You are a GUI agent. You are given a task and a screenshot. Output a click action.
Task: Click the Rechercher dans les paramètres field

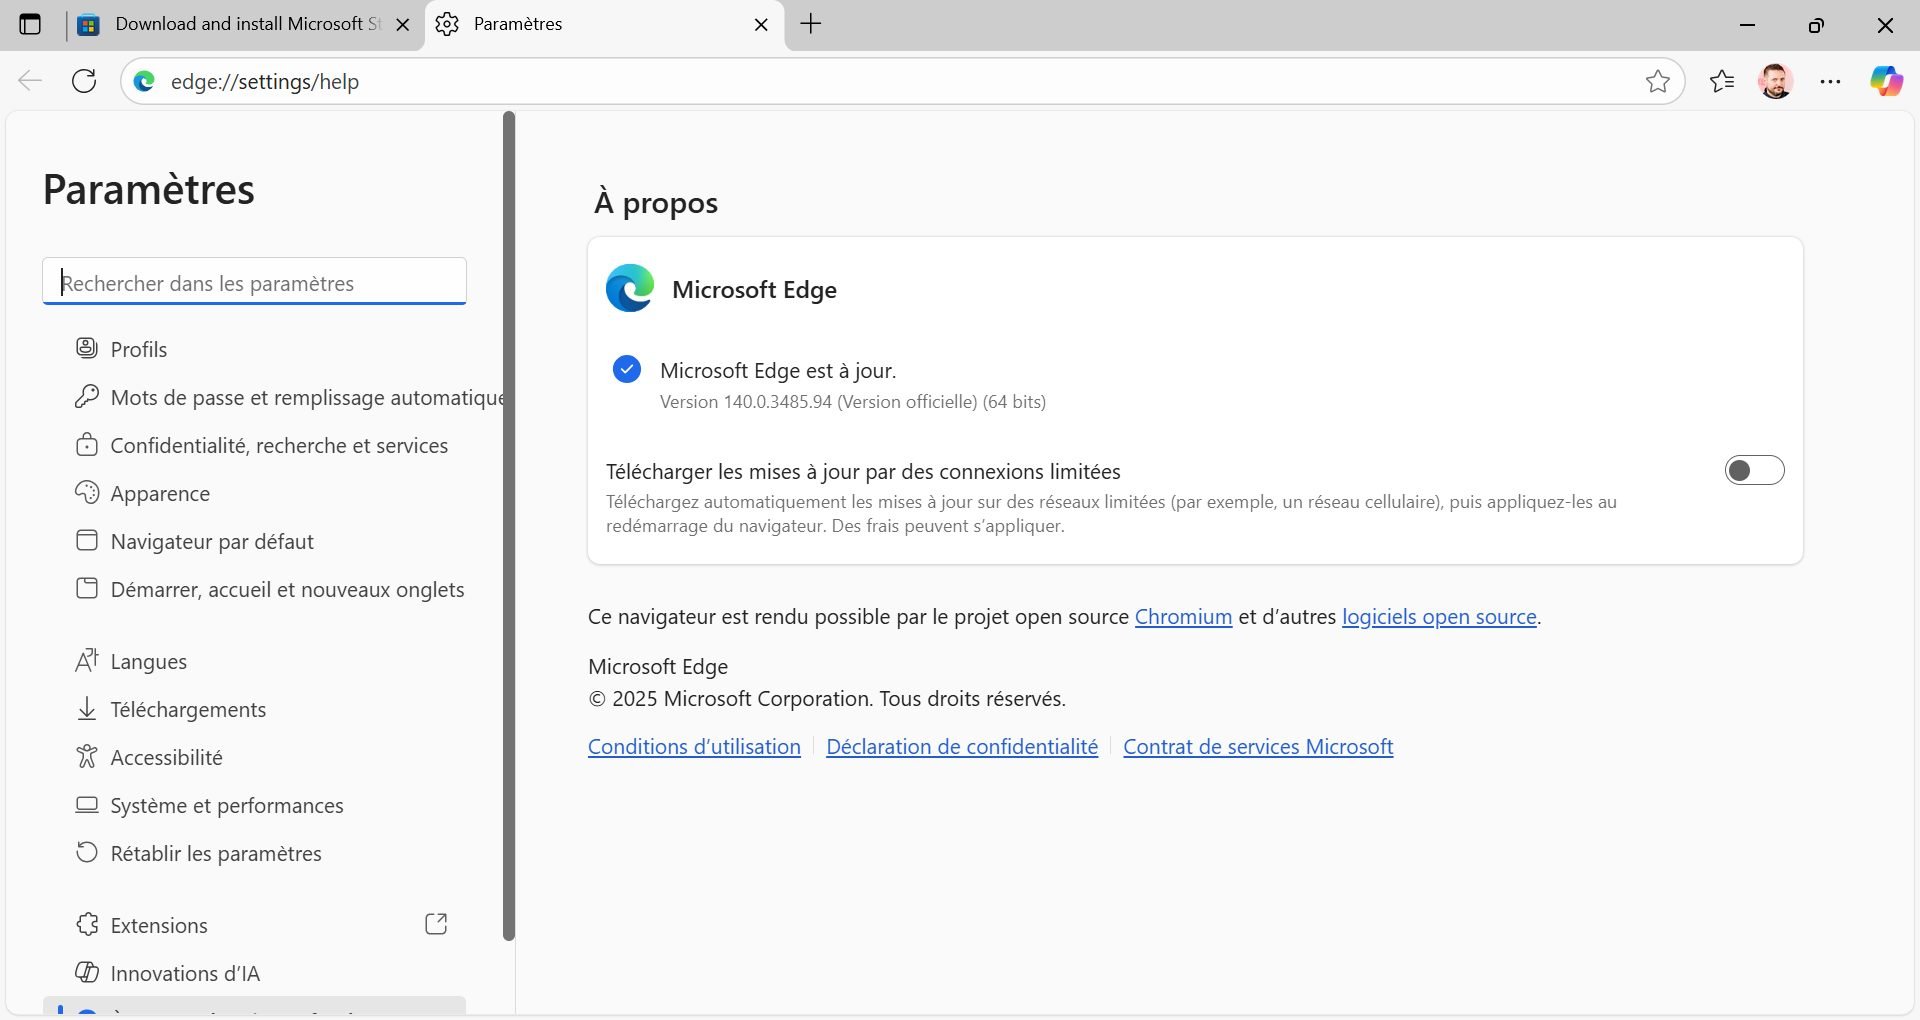255,283
